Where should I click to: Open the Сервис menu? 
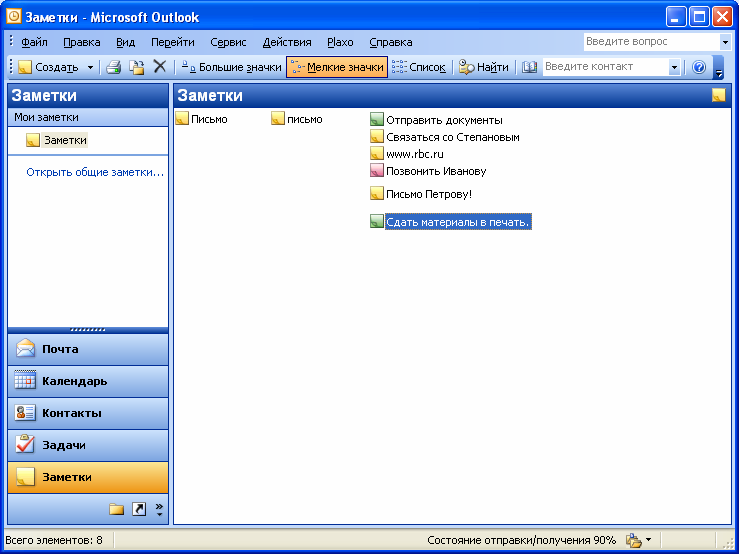228,42
